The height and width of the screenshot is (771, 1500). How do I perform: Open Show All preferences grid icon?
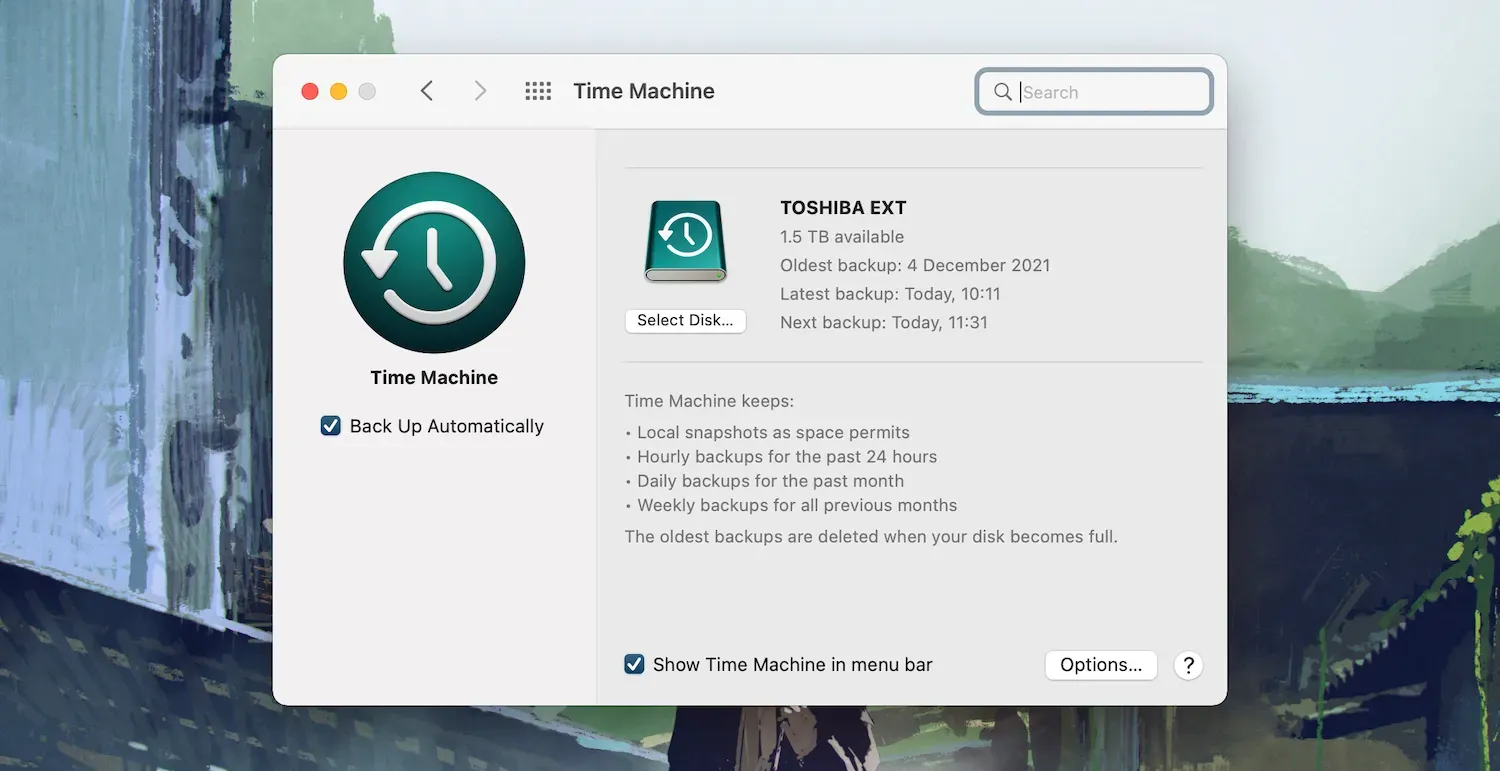(x=538, y=90)
